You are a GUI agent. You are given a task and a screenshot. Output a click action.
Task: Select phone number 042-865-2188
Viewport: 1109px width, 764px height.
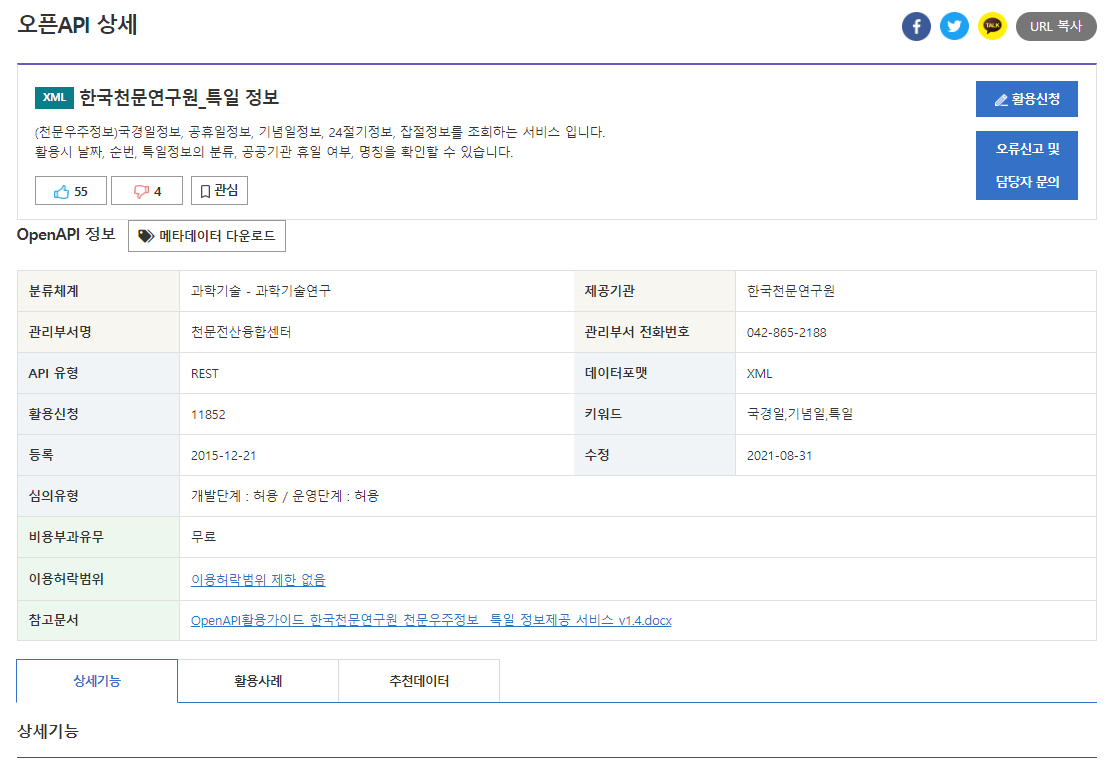click(786, 332)
